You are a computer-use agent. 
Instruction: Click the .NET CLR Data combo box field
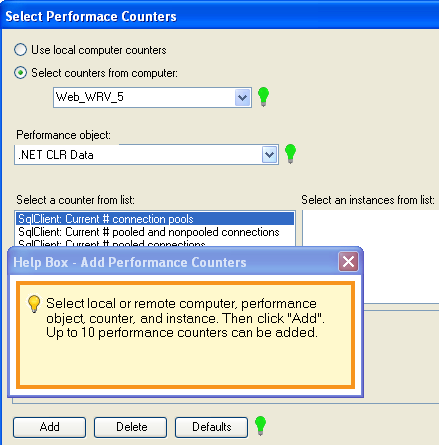click(138, 155)
